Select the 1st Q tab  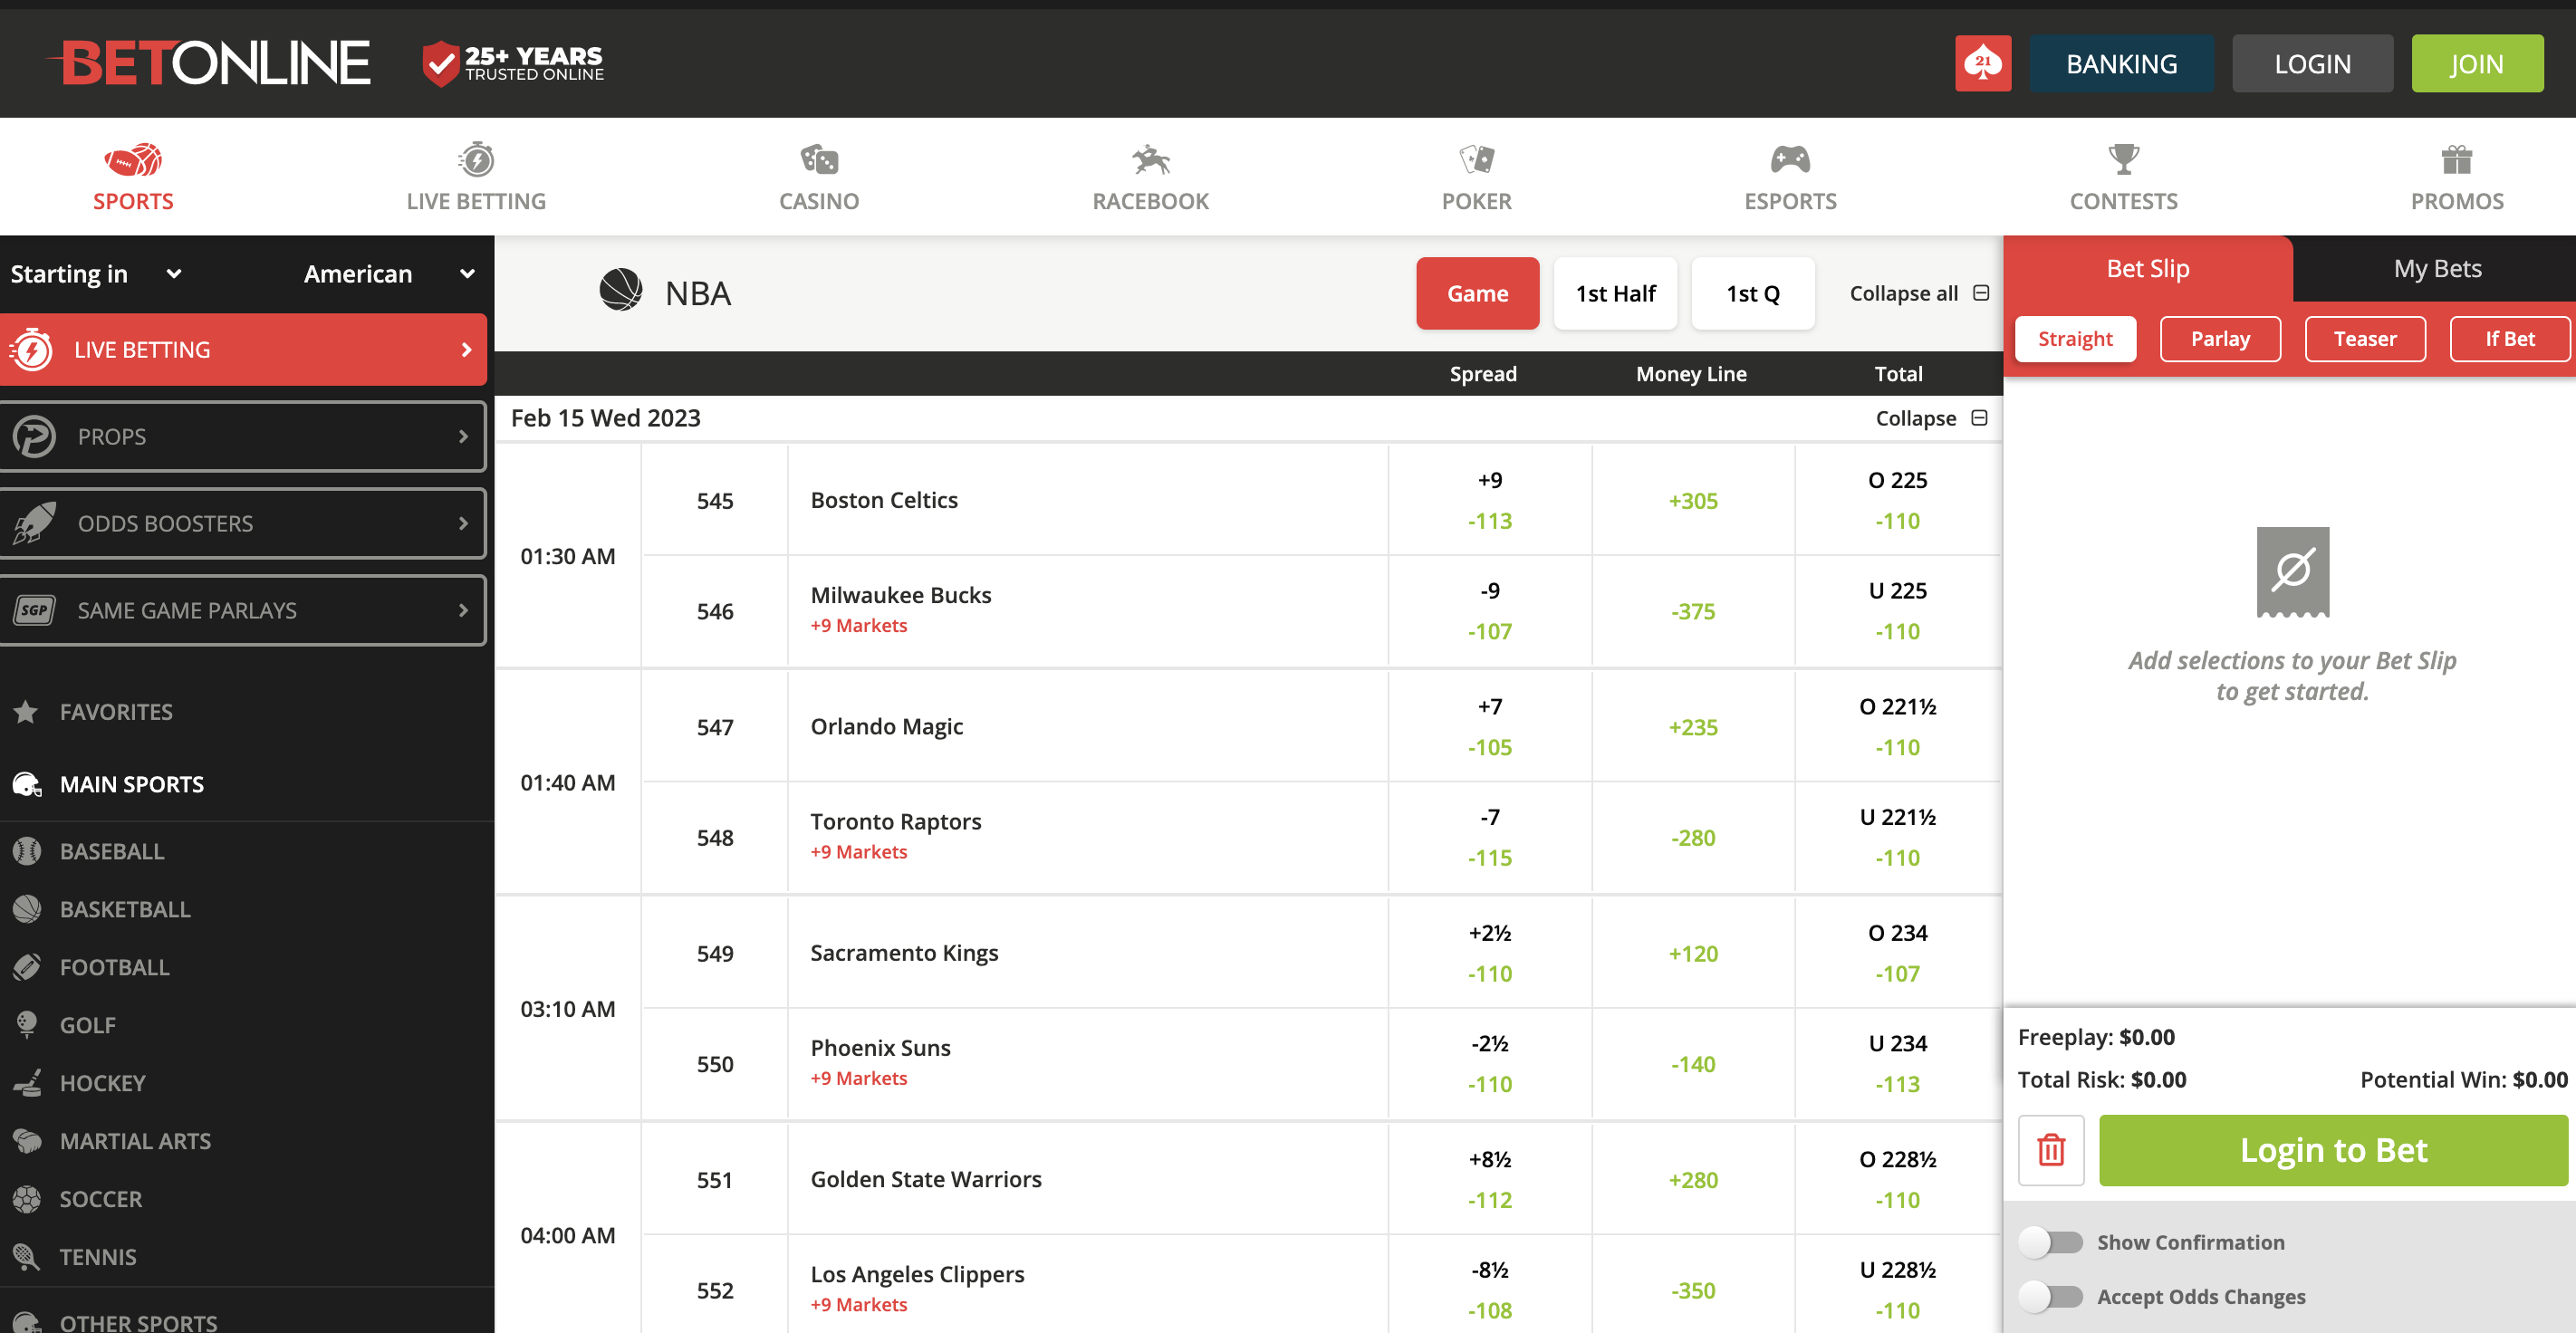pos(1752,293)
